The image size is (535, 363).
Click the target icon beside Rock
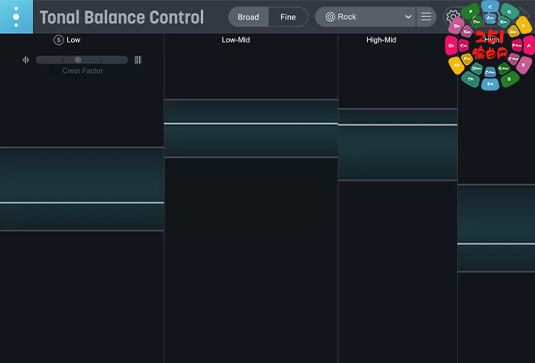330,17
